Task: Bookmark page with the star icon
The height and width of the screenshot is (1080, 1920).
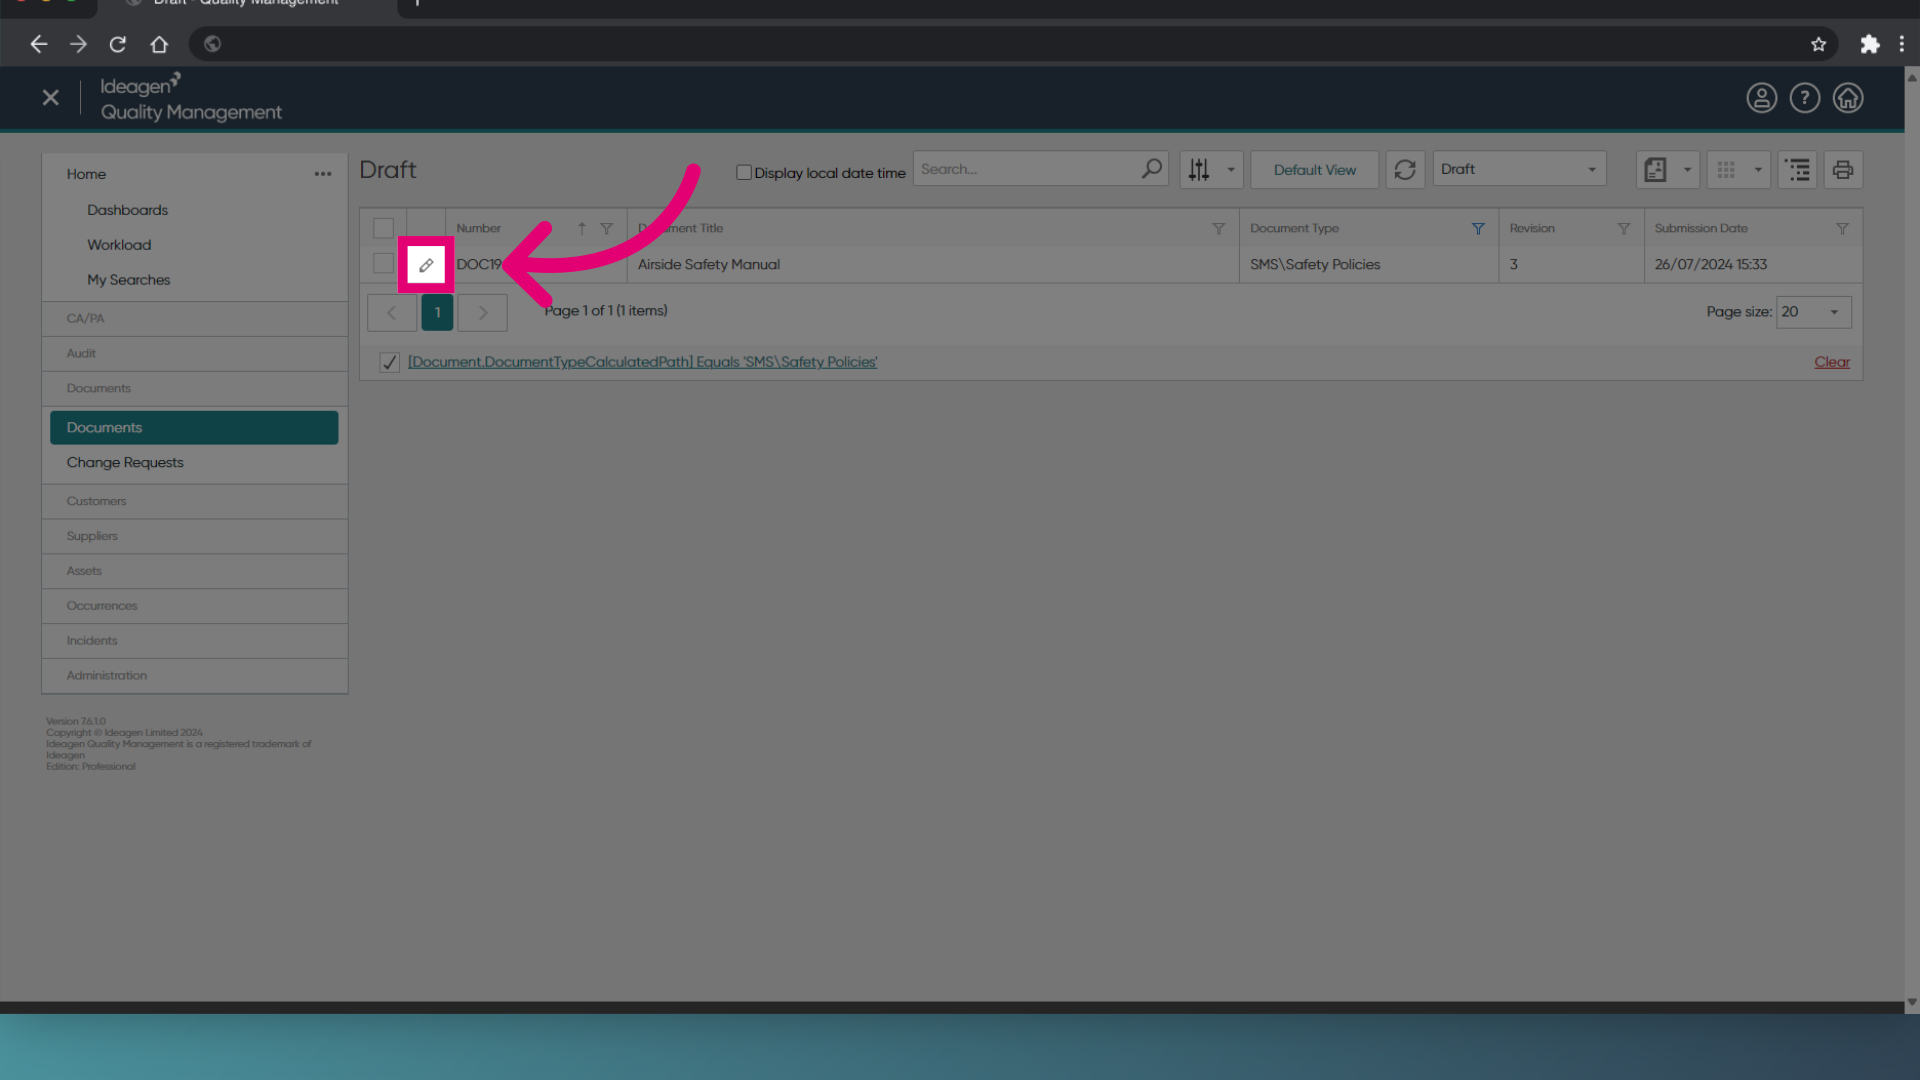Action: click(x=1818, y=44)
